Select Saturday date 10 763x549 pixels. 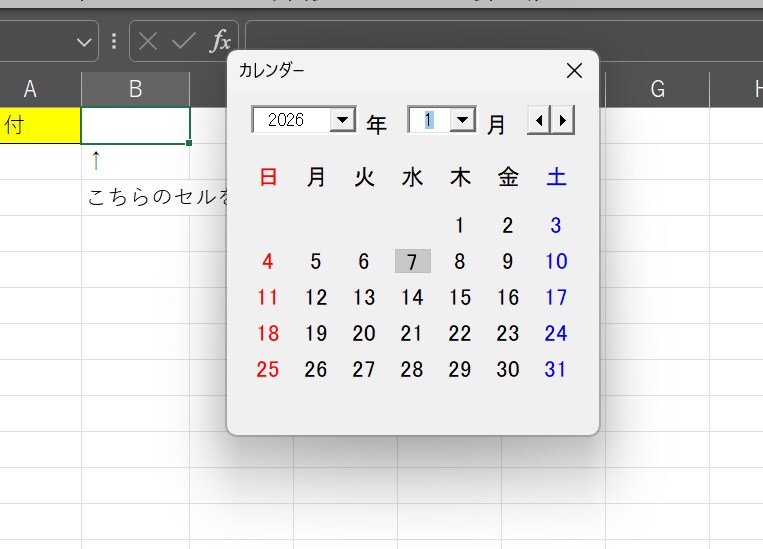click(x=556, y=261)
